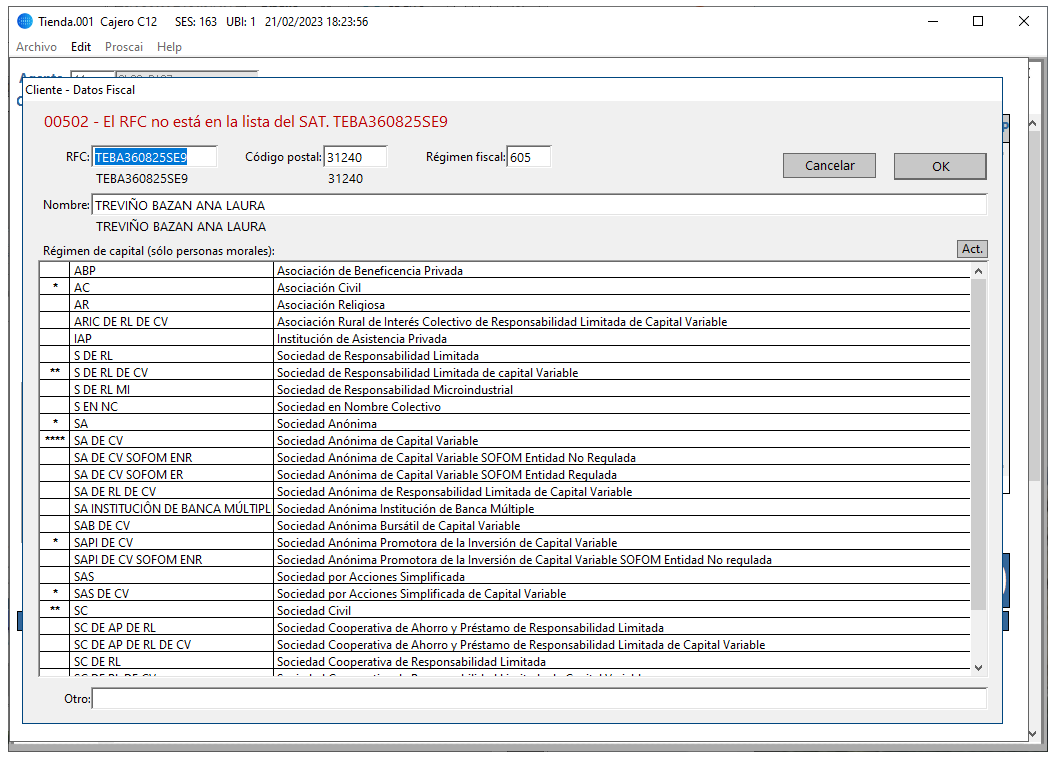Click the Act. update button
This screenshot has height=760, width=1053.
pyautogui.click(x=972, y=249)
